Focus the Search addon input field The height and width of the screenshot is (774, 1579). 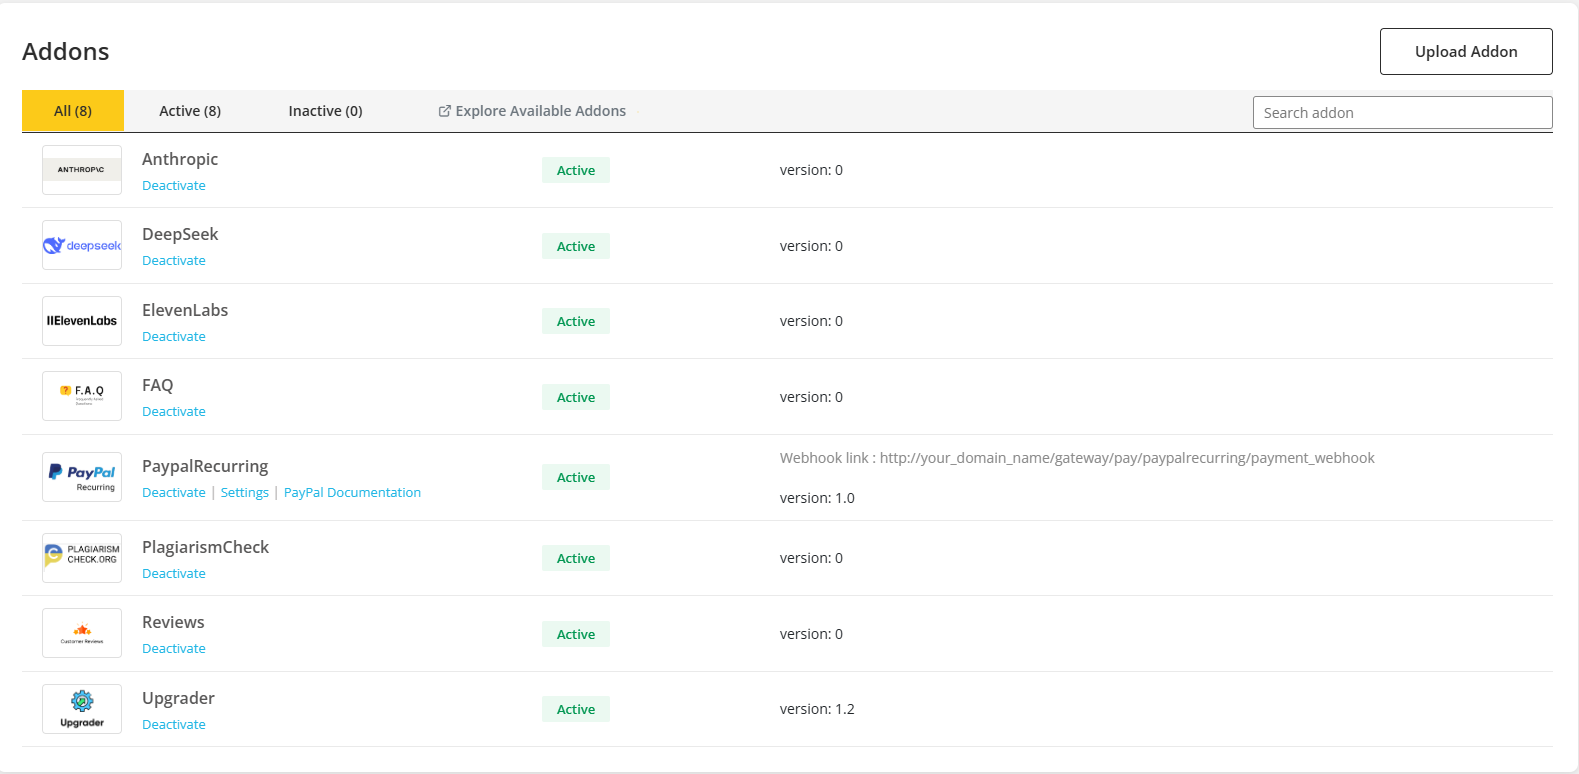(x=1402, y=113)
